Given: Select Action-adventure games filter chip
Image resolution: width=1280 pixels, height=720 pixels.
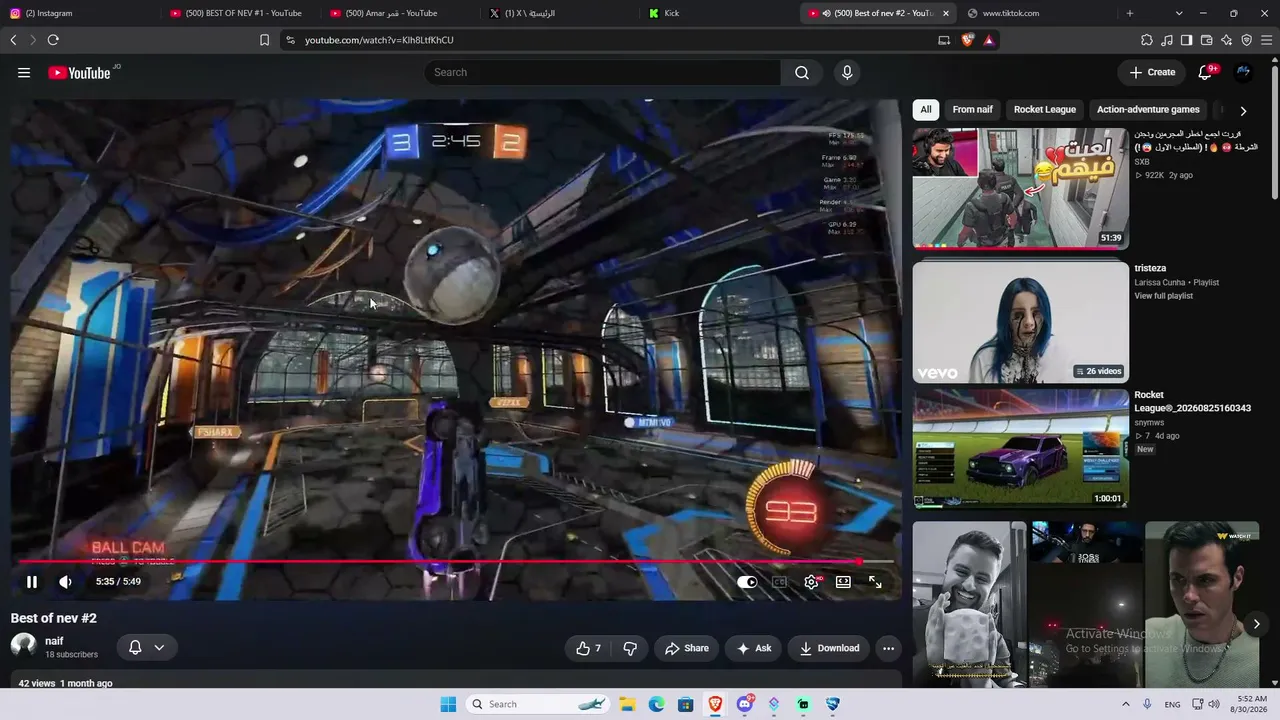Looking at the screenshot, I should point(1148,110).
